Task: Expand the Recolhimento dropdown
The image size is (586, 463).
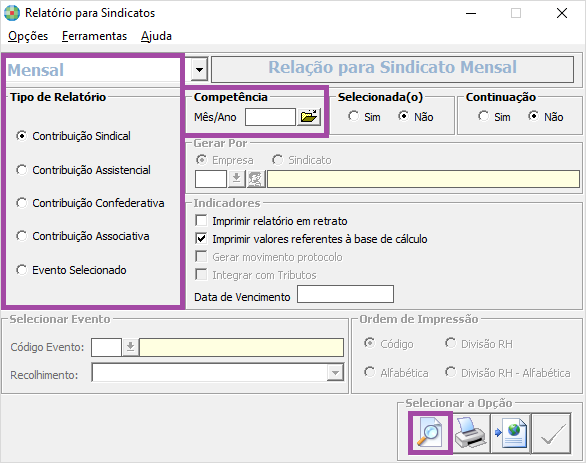Action: tap(335, 373)
